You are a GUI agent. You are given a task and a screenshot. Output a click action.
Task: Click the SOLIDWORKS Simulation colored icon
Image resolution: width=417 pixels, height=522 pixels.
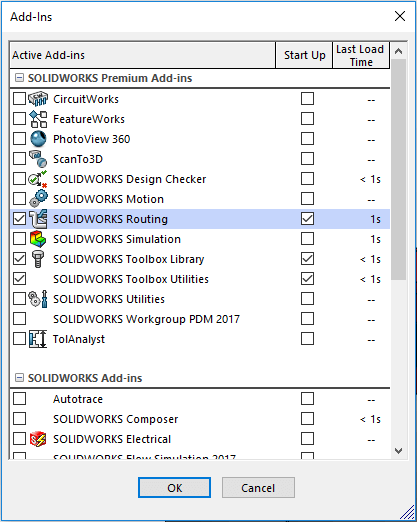(38, 239)
